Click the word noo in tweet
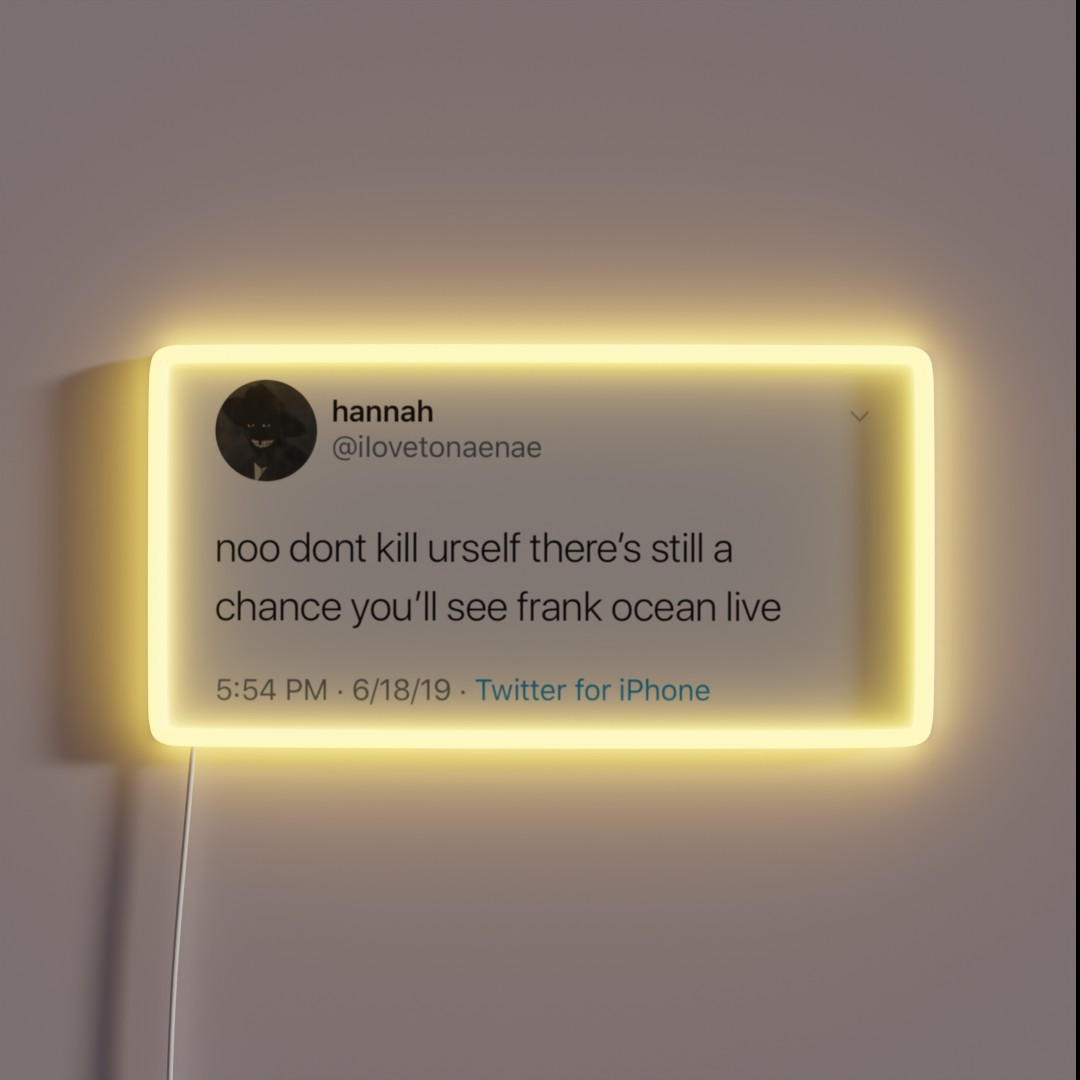The height and width of the screenshot is (1080, 1080). click(247, 551)
